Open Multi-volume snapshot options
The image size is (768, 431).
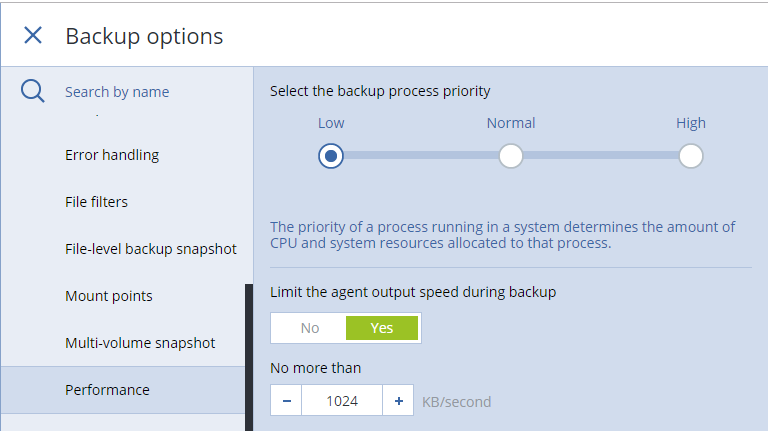(x=140, y=343)
